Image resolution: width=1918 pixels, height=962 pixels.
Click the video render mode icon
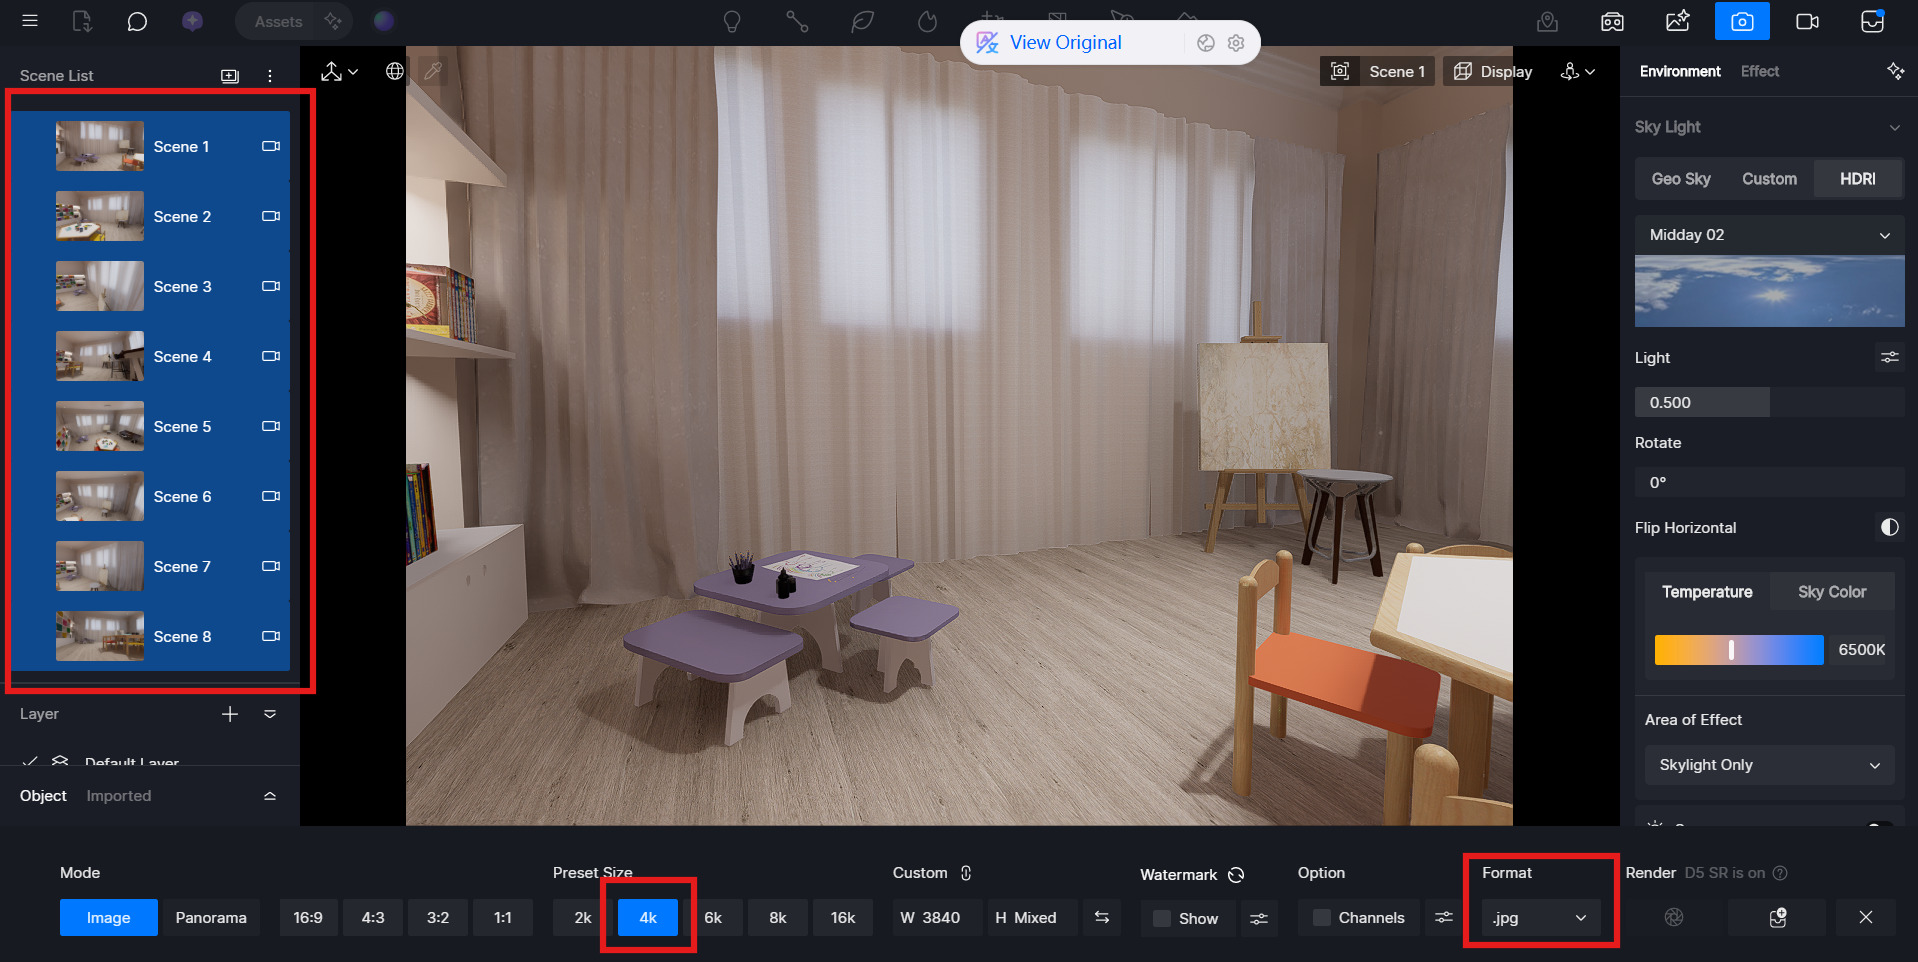[1807, 21]
